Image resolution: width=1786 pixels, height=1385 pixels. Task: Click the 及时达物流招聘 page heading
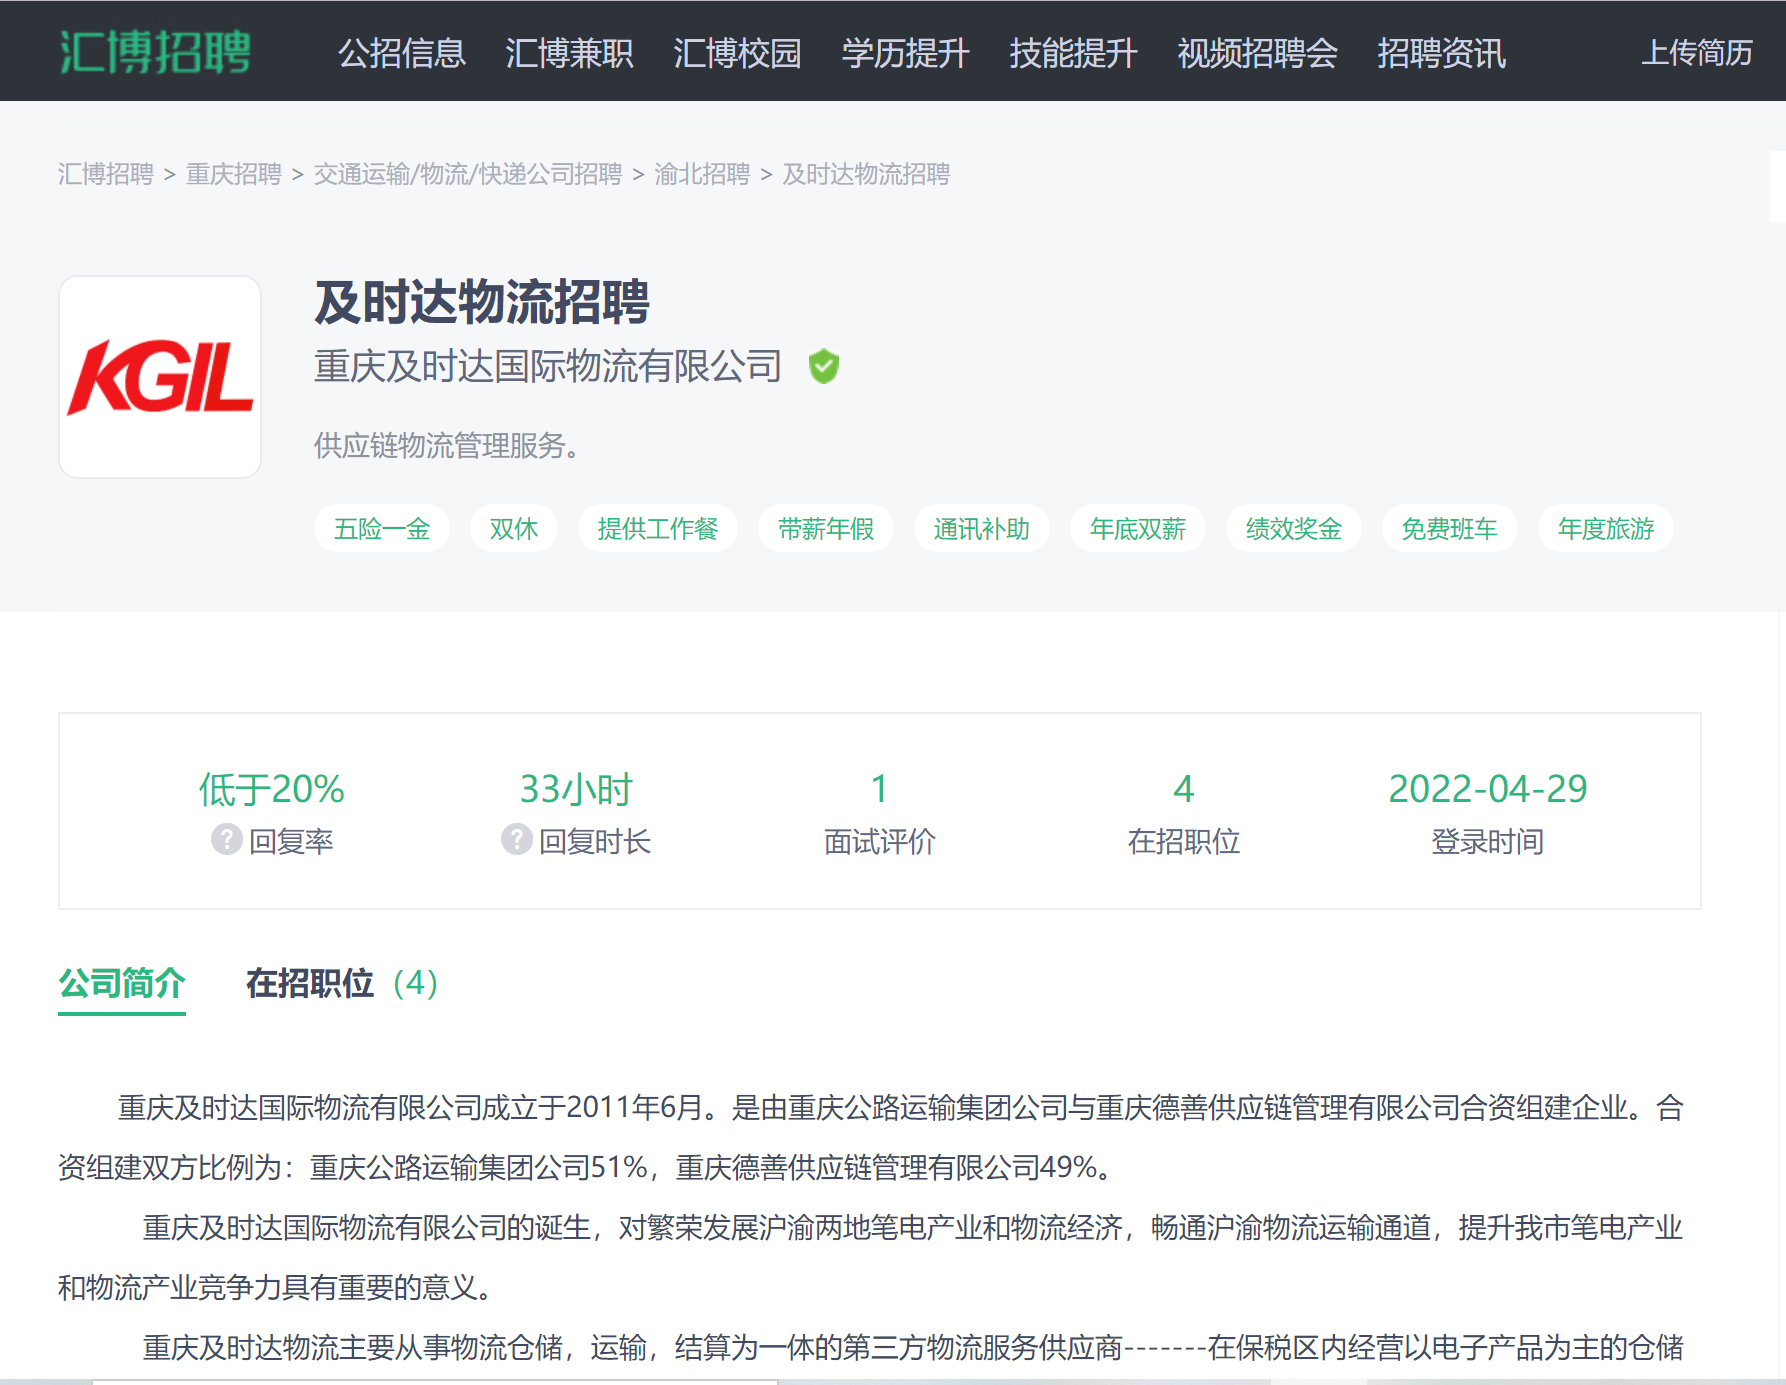pos(482,302)
